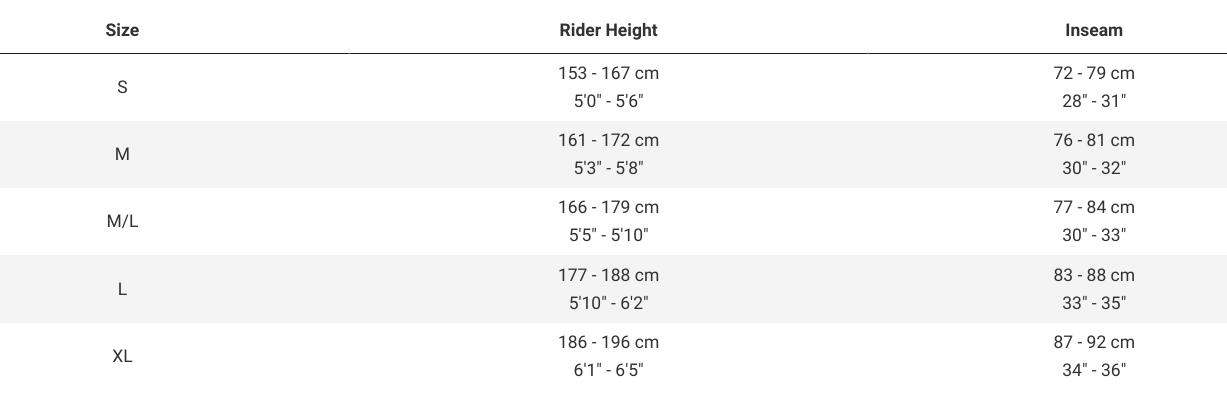The image size is (1227, 409).
Task: Select the L size row label
Action: [x=122, y=289]
